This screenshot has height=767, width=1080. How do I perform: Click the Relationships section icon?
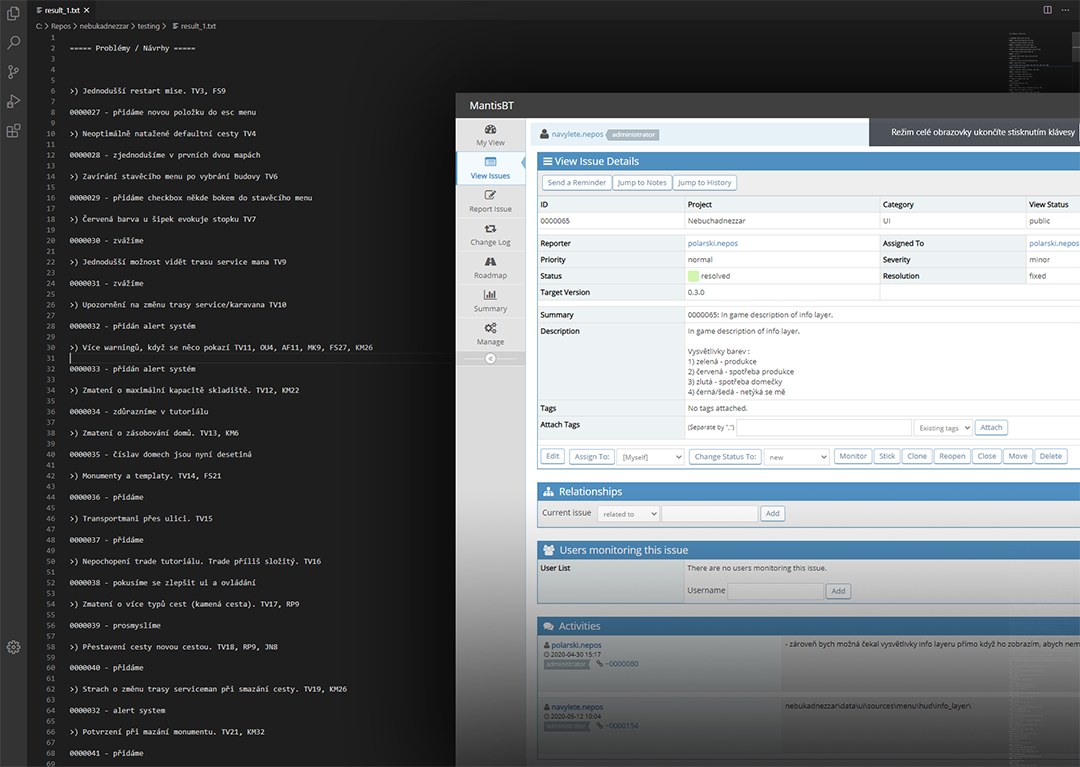click(548, 492)
